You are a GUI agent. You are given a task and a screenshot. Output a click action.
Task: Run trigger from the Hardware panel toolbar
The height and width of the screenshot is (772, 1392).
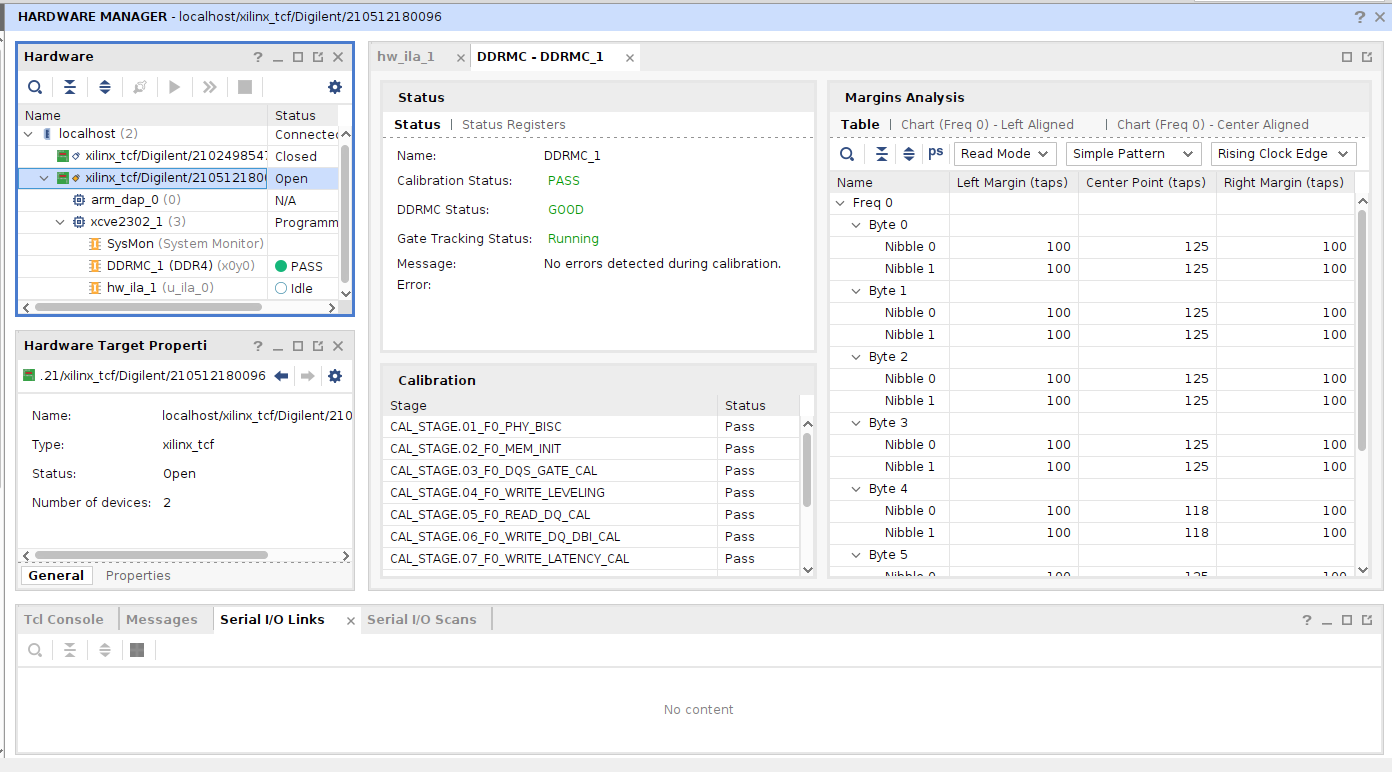[175, 87]
